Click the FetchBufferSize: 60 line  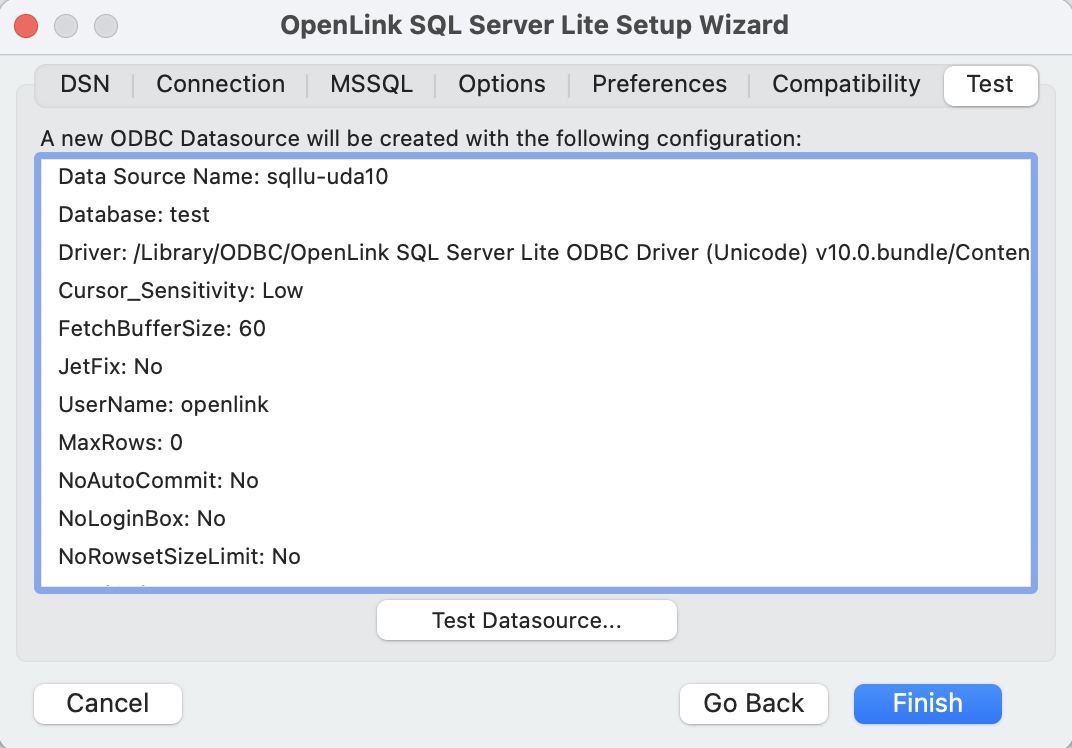click(x=162, y=329)
